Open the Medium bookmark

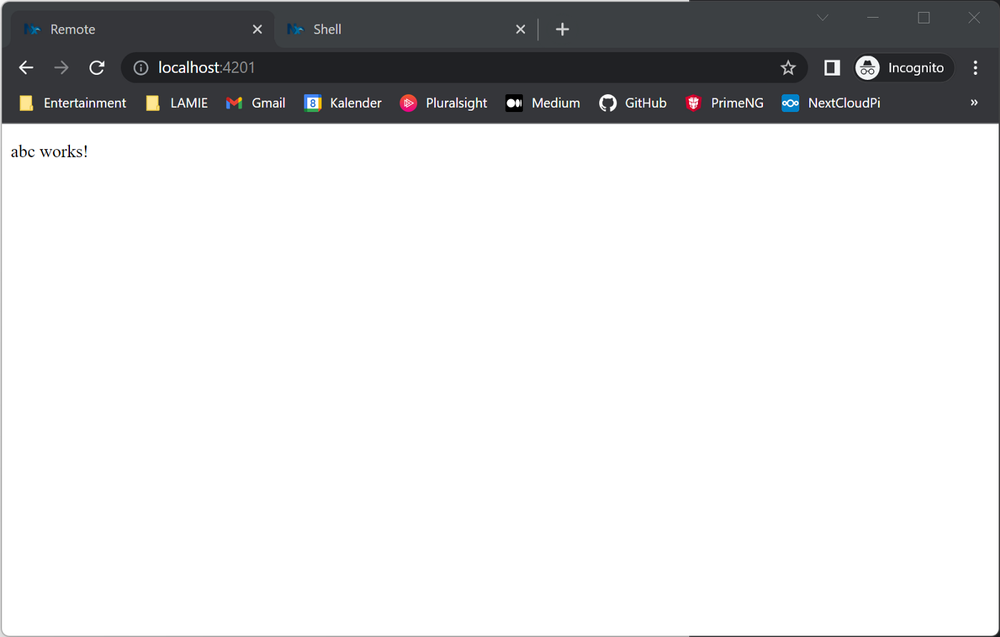542,102
